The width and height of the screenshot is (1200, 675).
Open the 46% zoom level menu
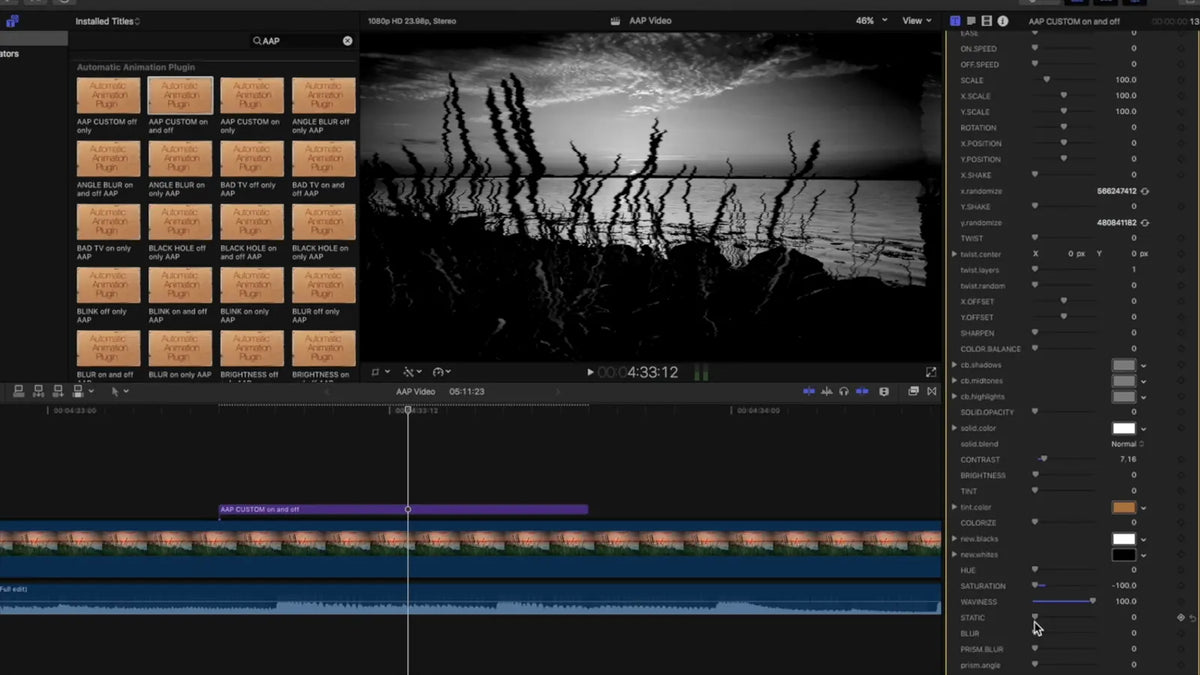869,21
